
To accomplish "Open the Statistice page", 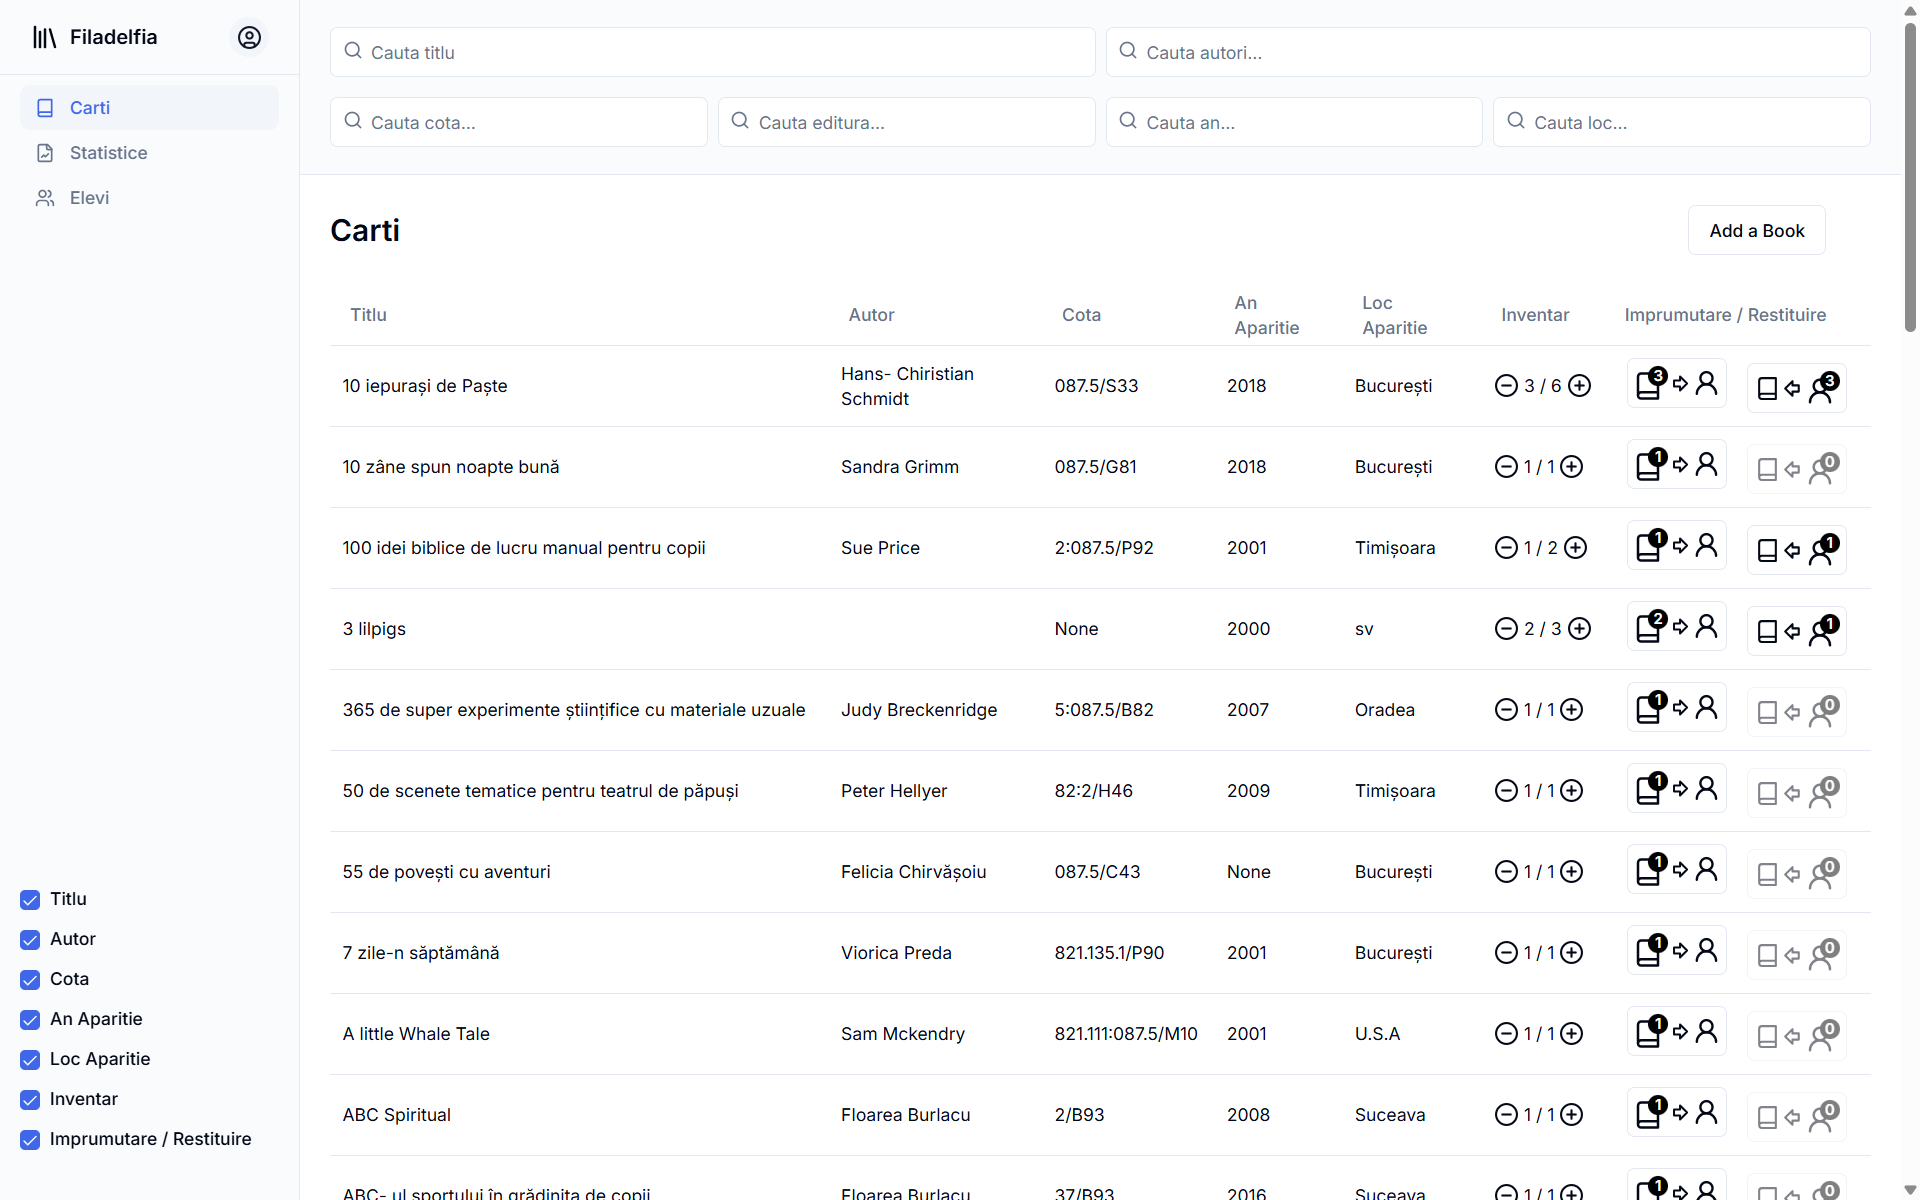I will tap(108, 153).
